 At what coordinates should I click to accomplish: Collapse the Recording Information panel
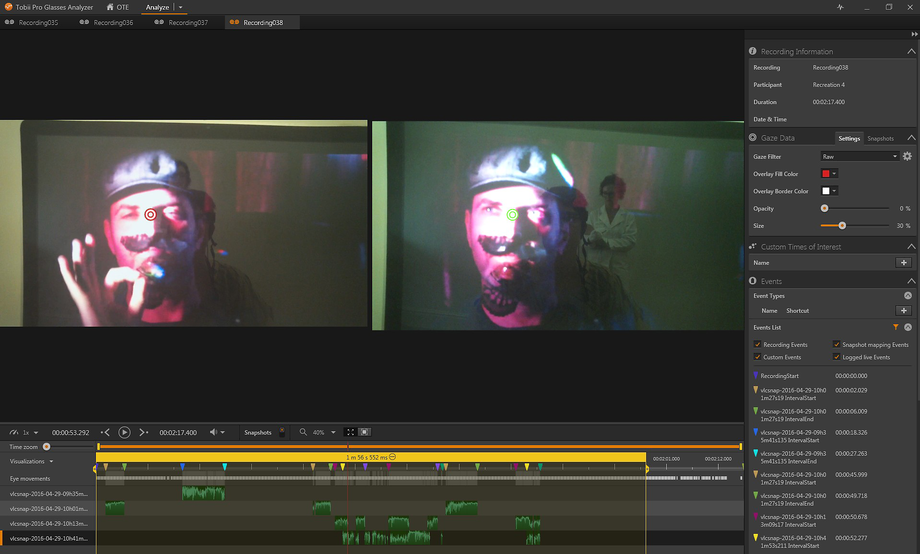(x=910, y=51)
